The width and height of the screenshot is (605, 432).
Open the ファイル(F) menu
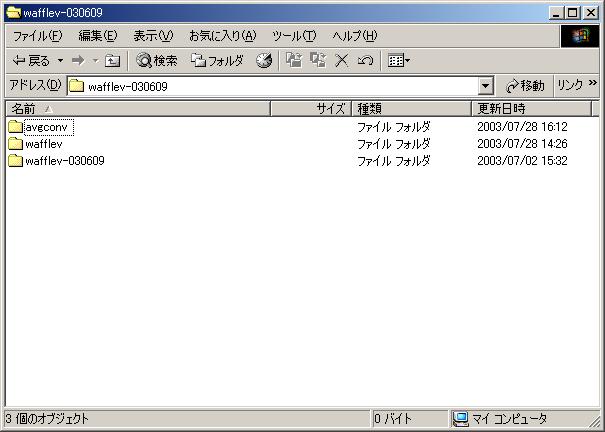37,36
